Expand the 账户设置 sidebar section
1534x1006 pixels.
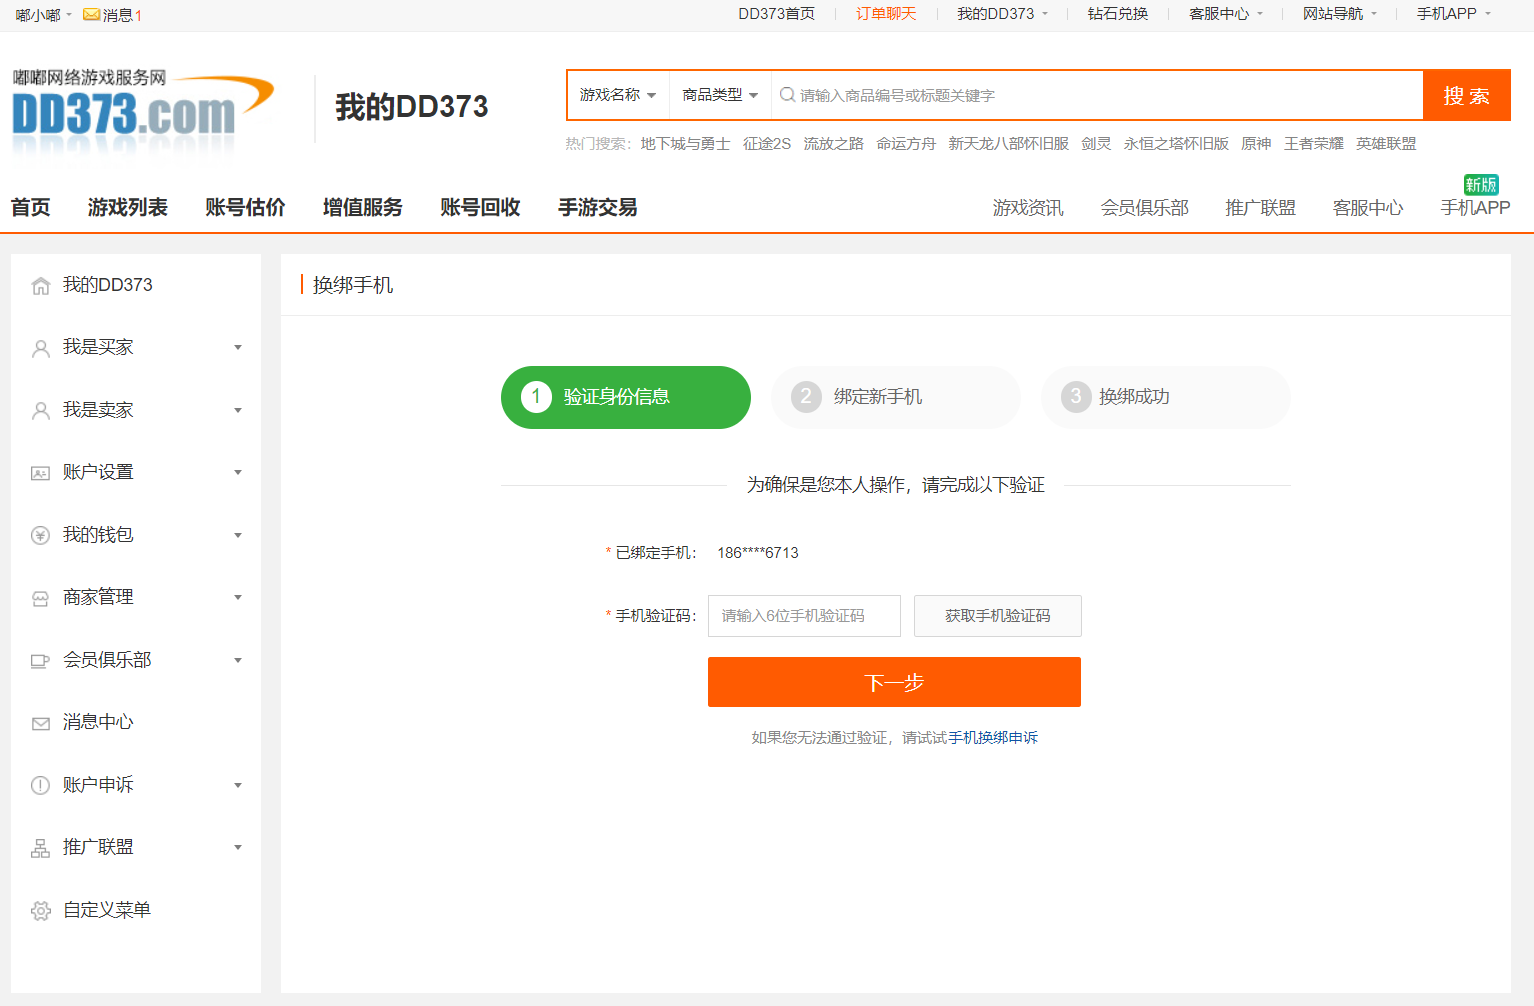pos(136,472)
